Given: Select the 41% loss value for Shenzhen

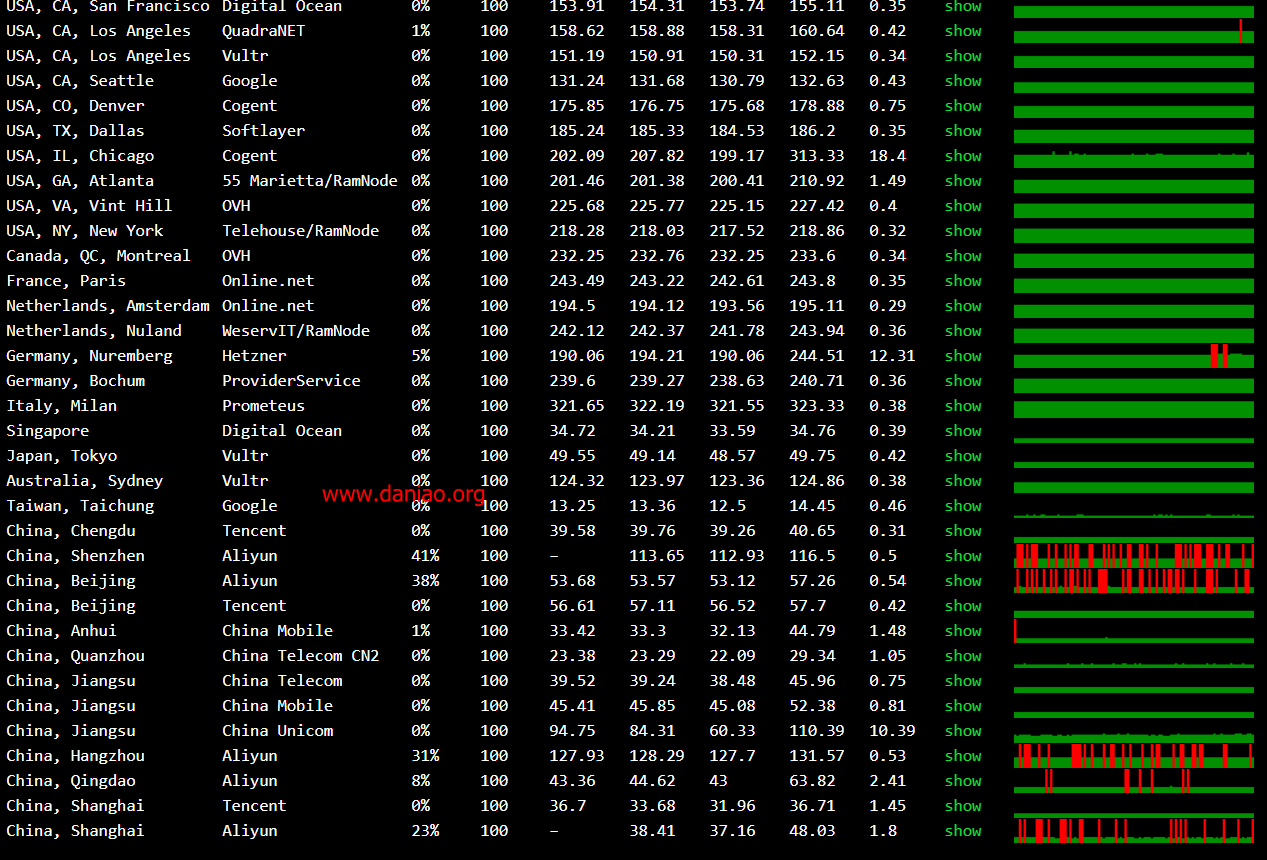Looking at the screenshot, I should 425,556.
